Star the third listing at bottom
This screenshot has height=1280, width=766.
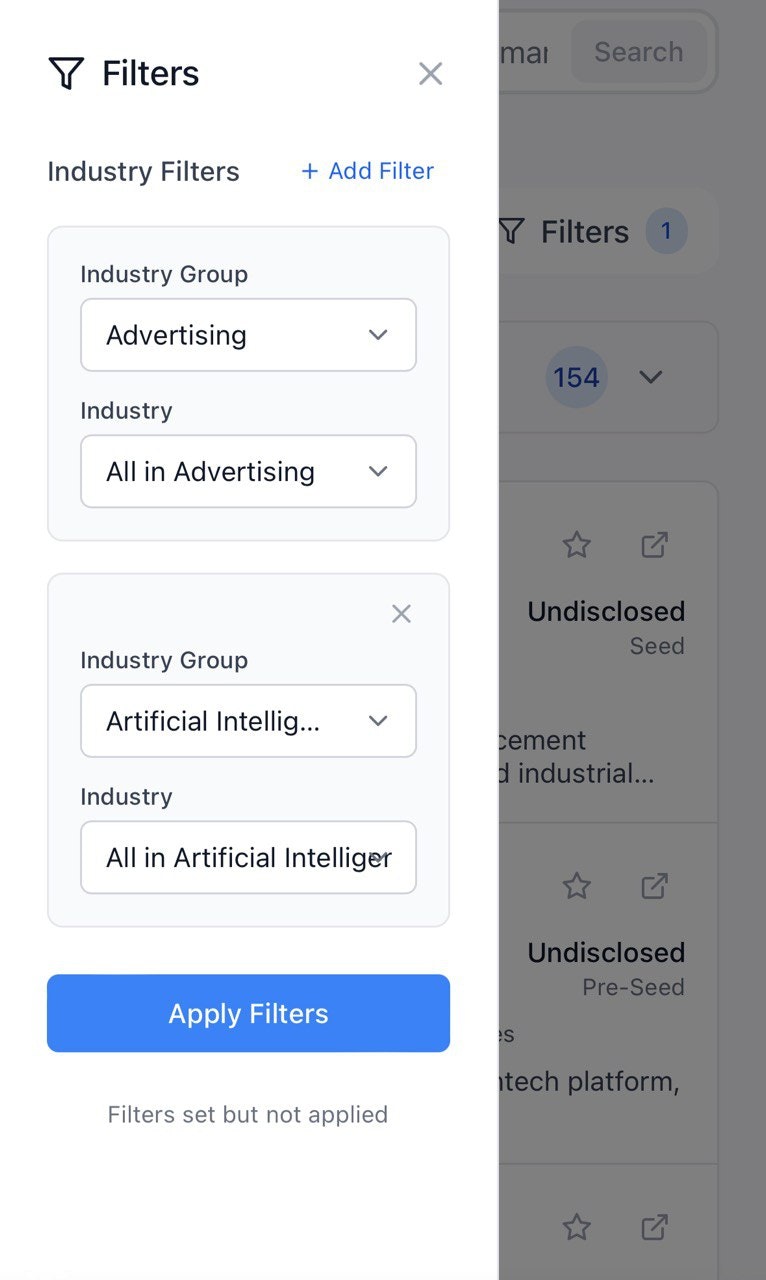(x=576, y=1227)
